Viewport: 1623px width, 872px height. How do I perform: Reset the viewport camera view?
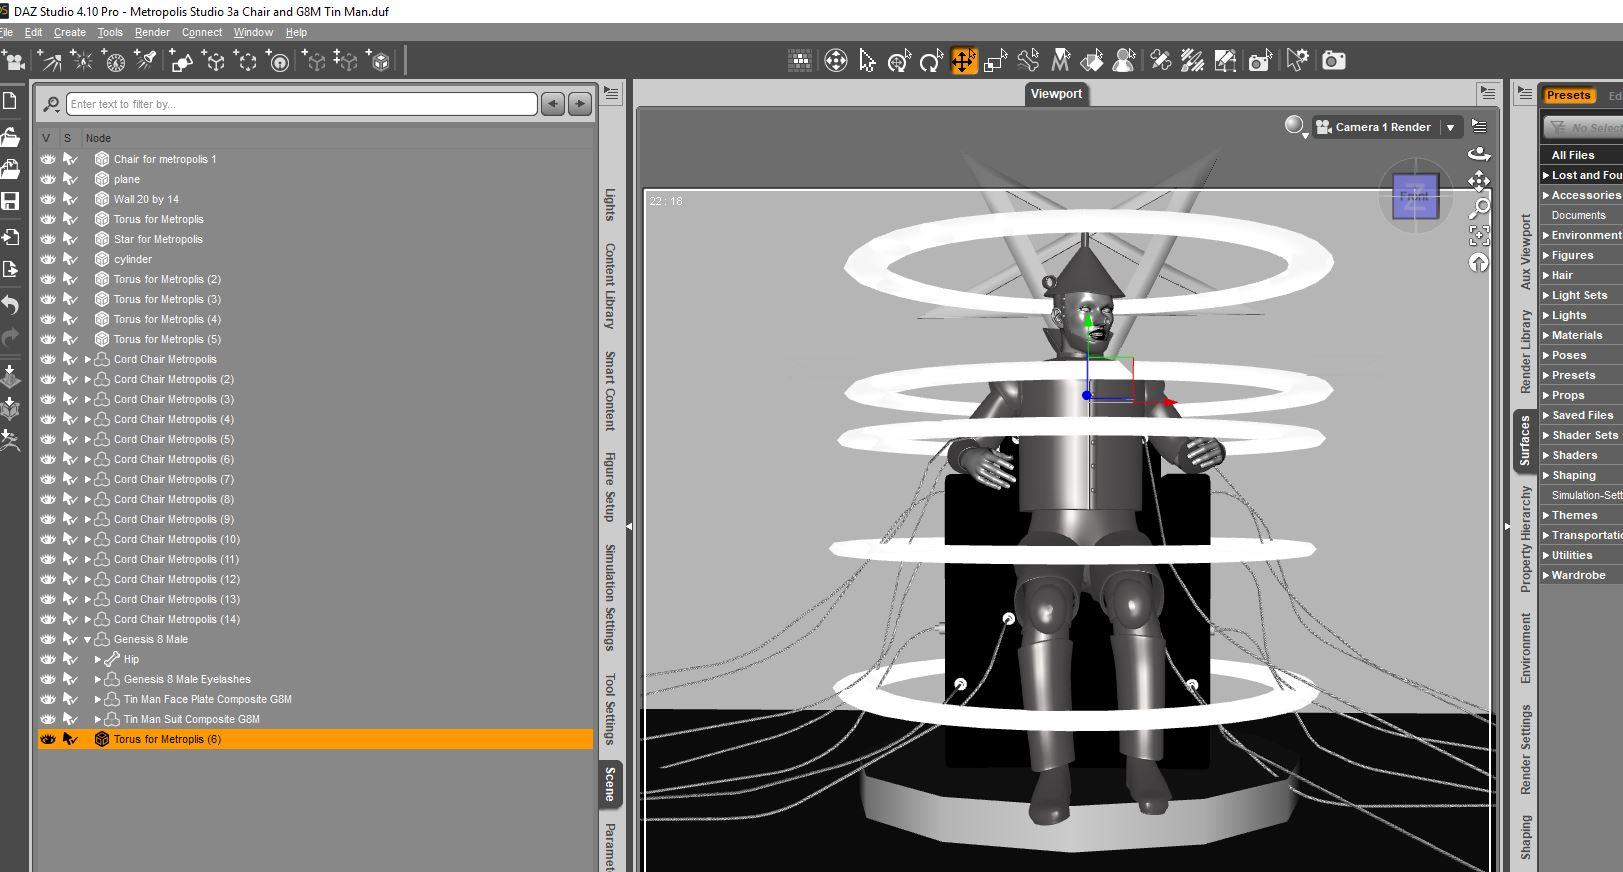(x=1479, y=263)
